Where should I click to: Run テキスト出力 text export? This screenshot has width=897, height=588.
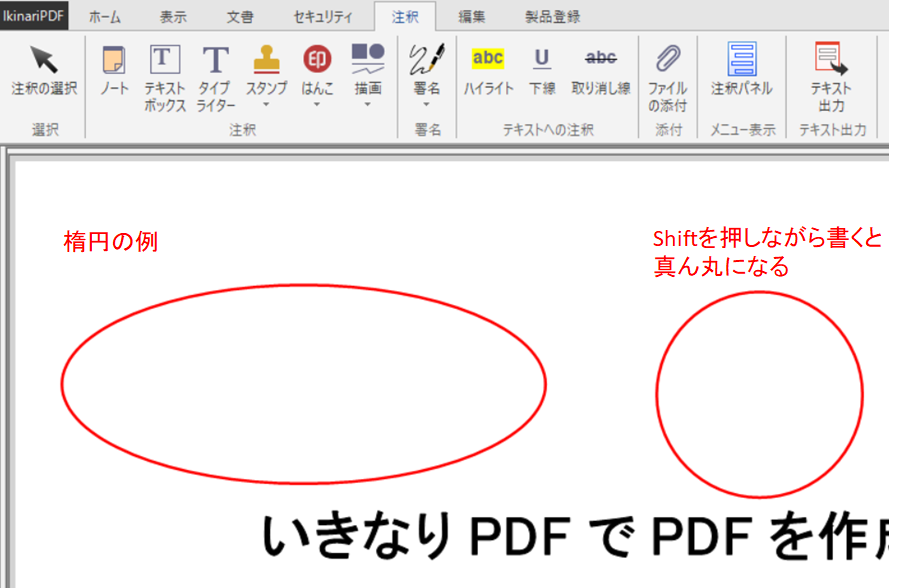831,78
